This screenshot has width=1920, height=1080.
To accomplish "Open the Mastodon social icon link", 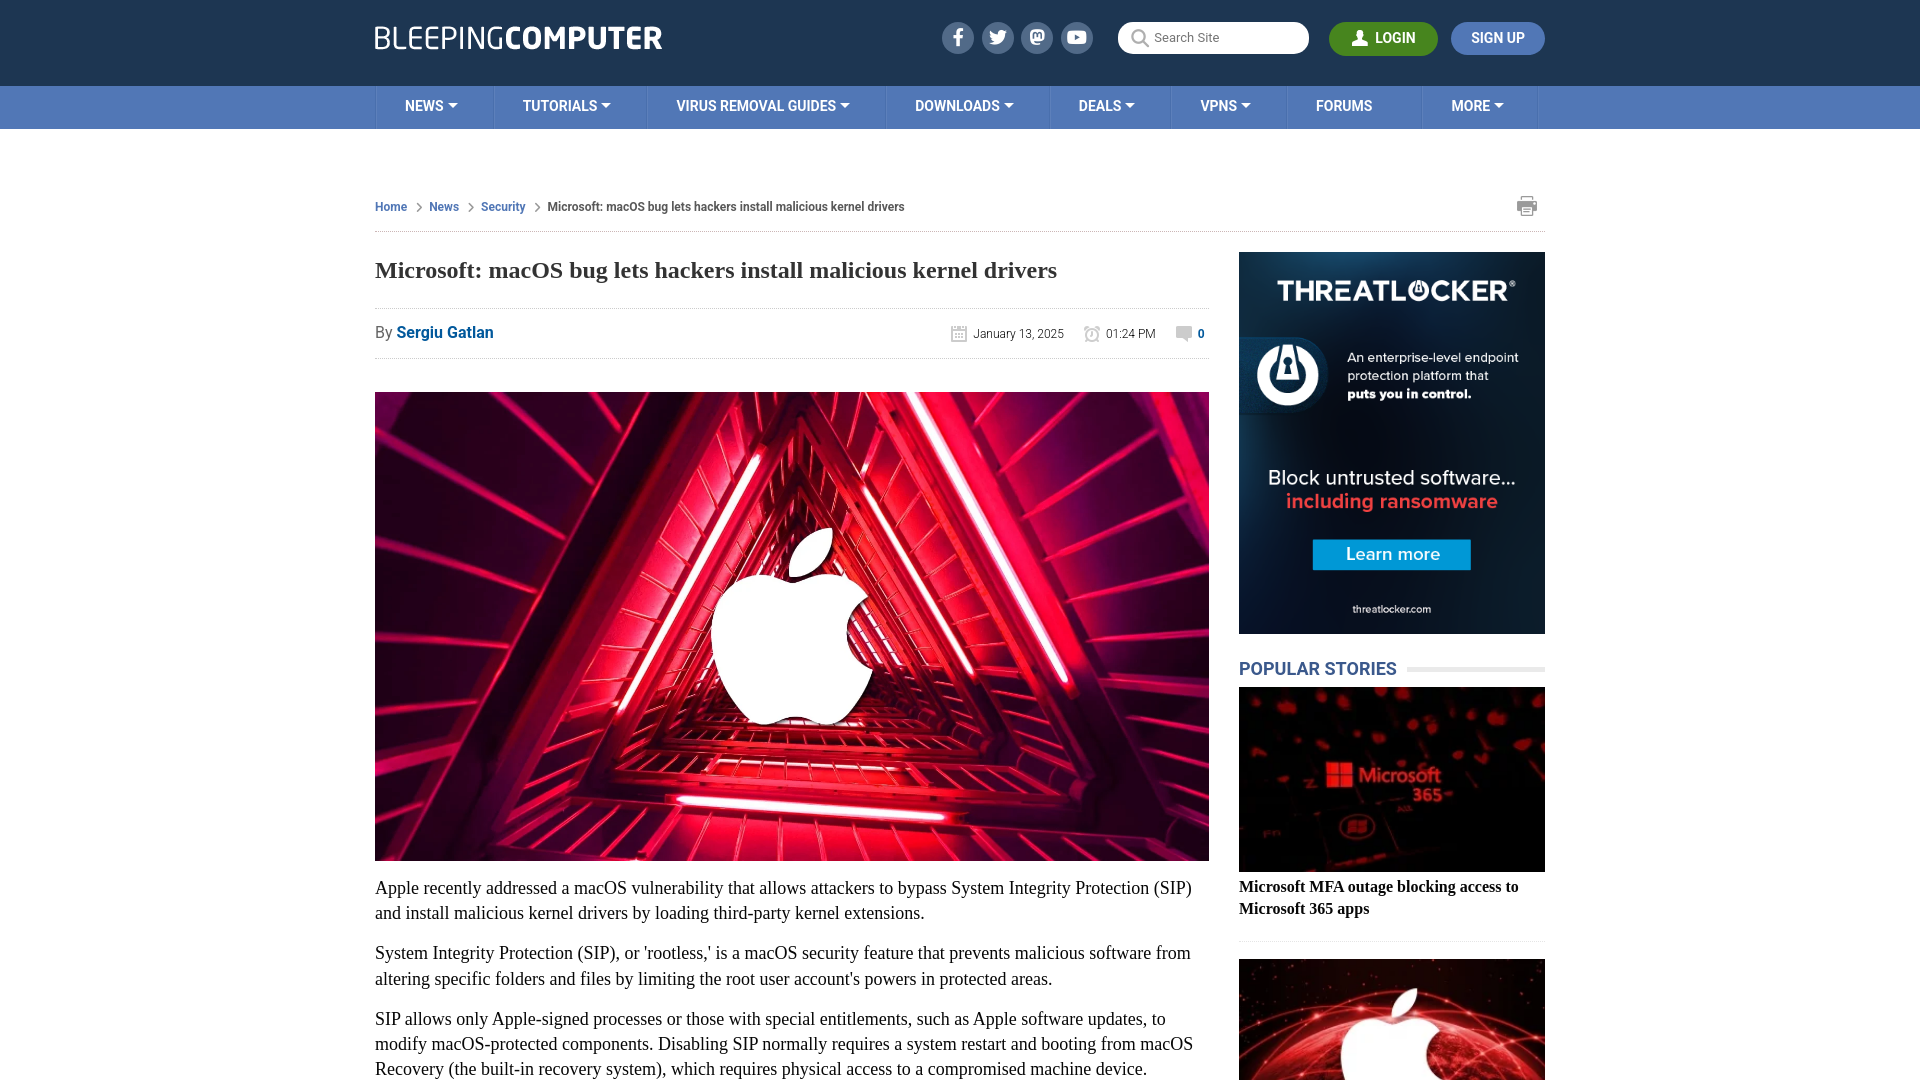I will pos(1038,37).
